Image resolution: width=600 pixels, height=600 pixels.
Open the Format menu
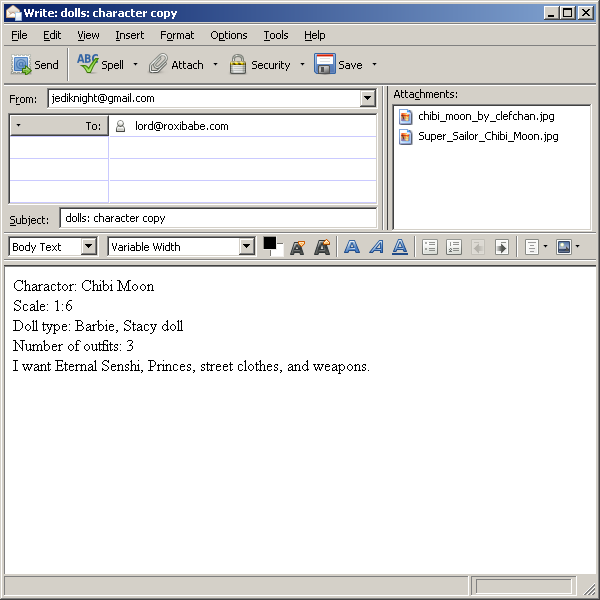(177, 35)
